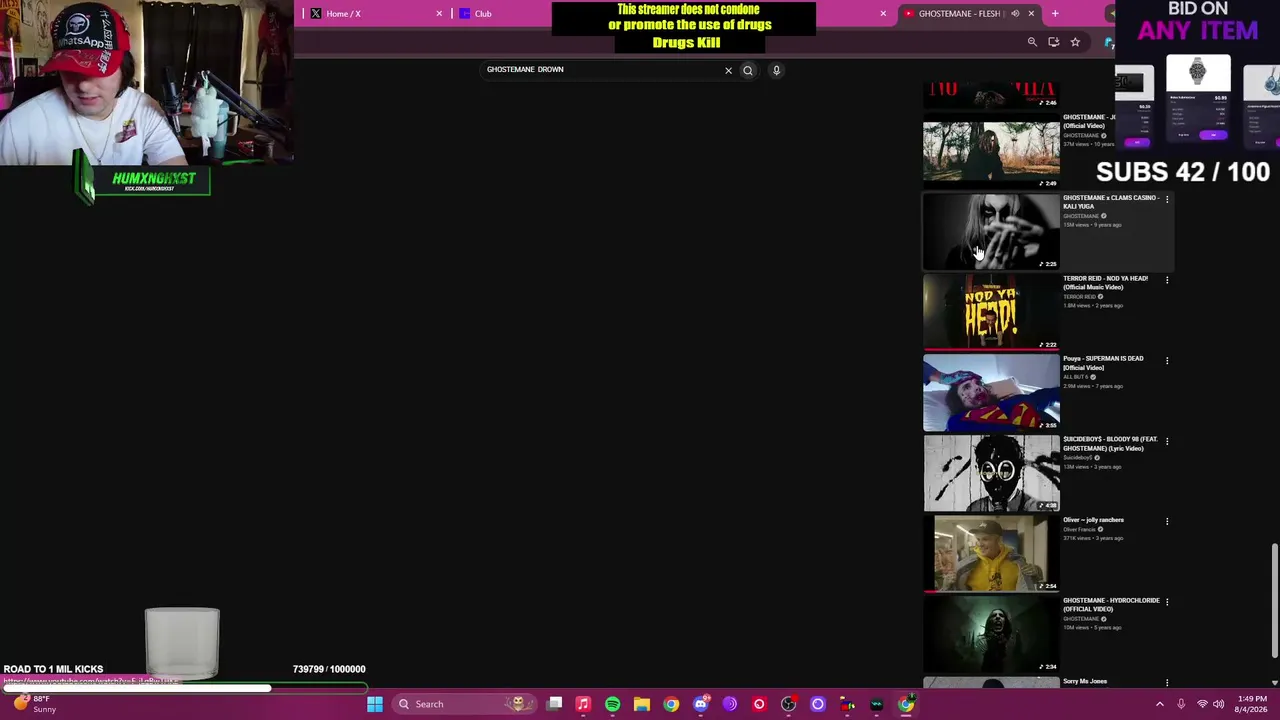Click the YouTube search field with GHOSTEMANE DROWN
Screen dimensions: 1280x720
tap(600, 70)
